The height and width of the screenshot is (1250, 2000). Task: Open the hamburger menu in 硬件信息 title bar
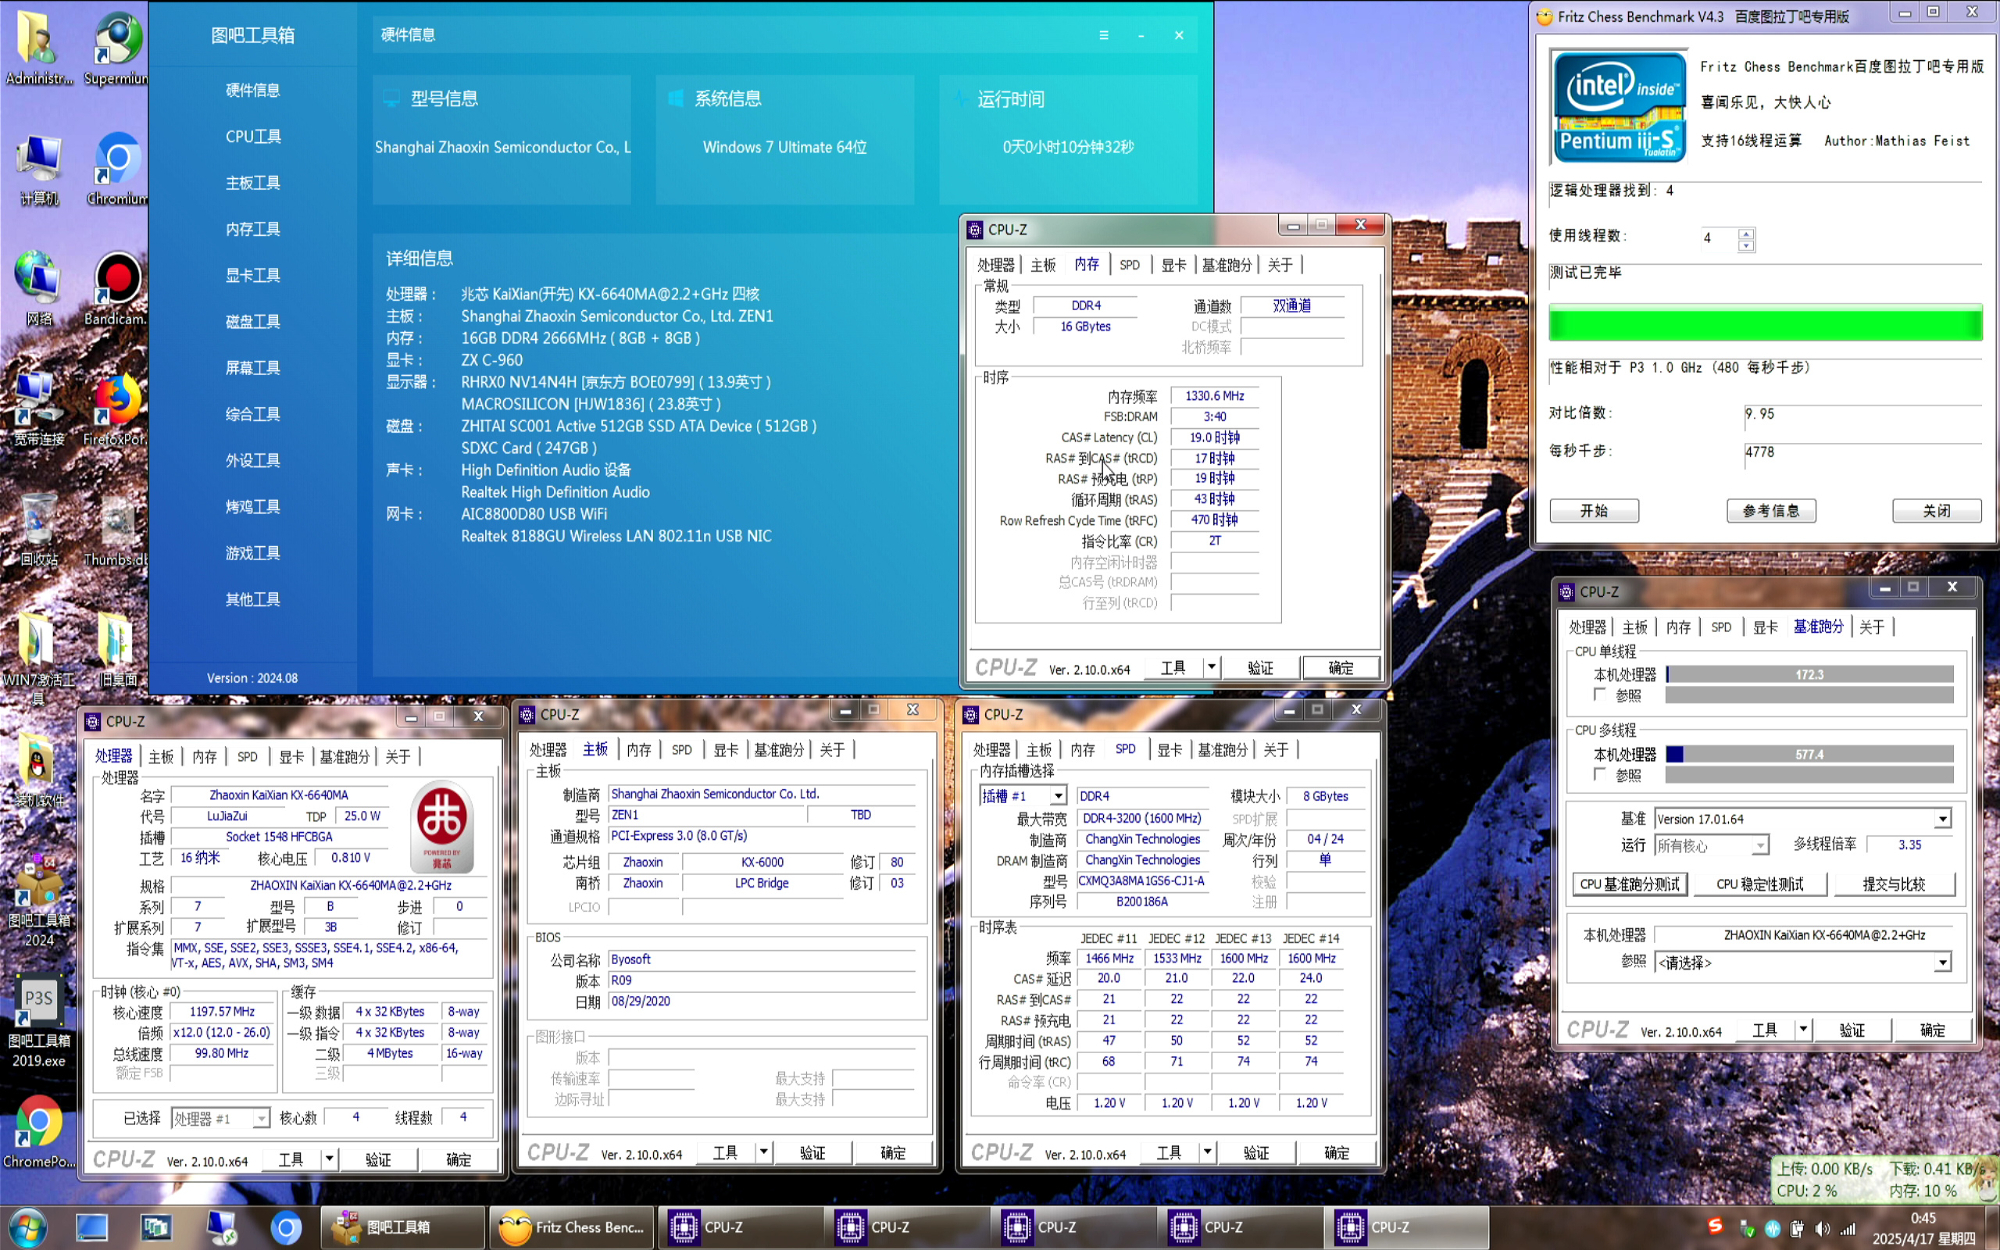click(x=1104, y=35)
